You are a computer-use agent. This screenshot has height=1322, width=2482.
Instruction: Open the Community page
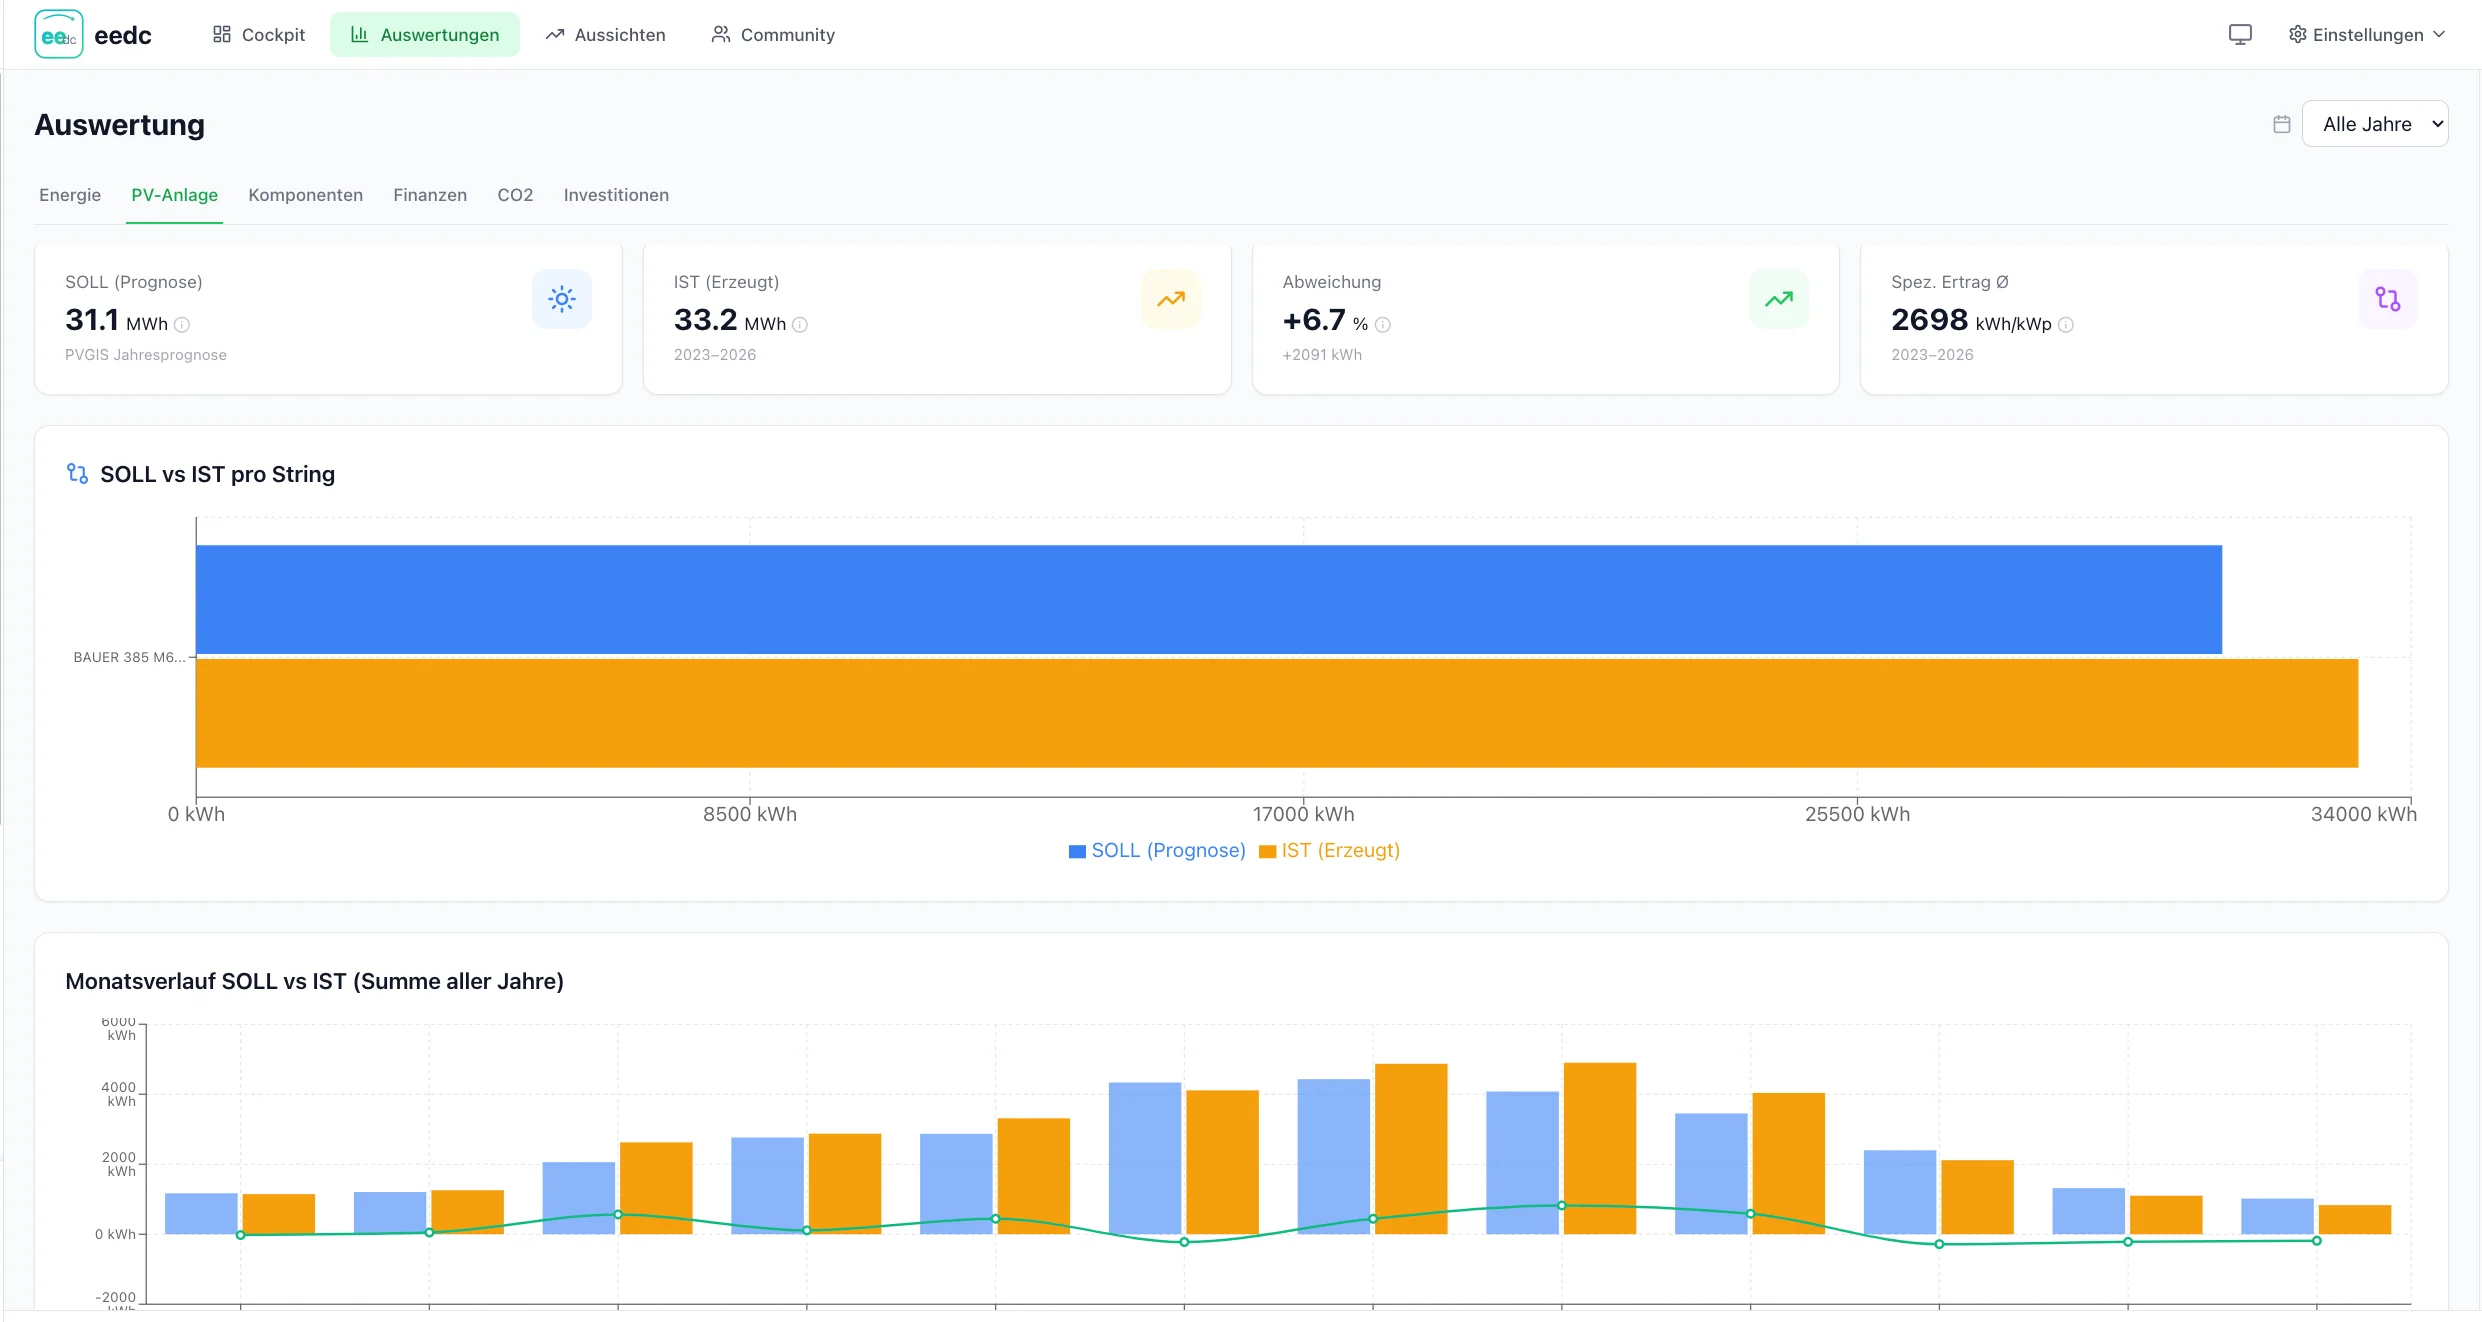[x=773, y=35]
